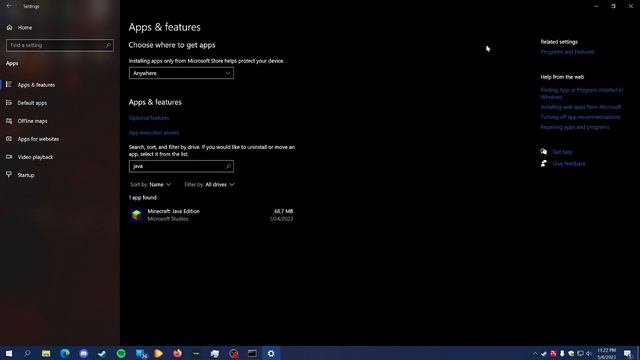The width and height of the screenshot is (640, 360).
Task: Click the red tray icon
Action: 553,353
